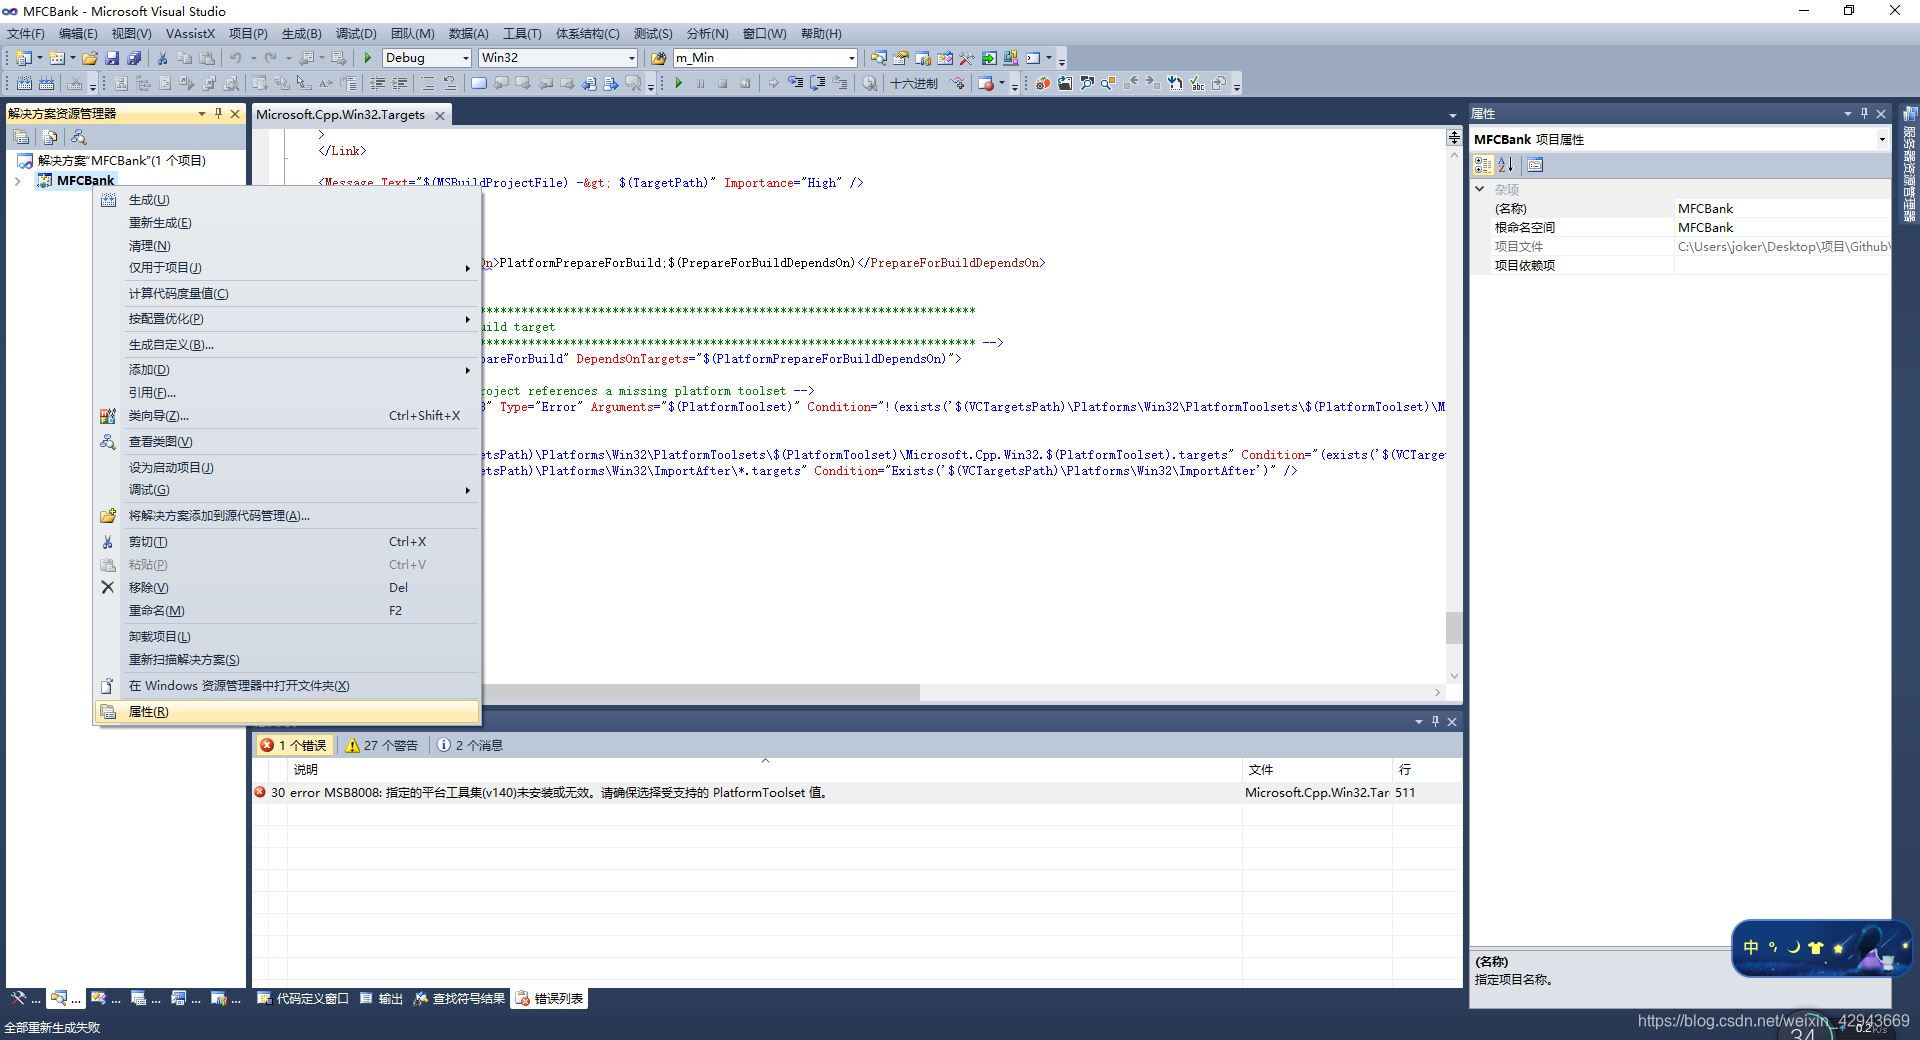Close the Microsoft.Cpp.Win32.Targets editor tab
This screenshot has height=1040, width=1920.
click(439, 116)
